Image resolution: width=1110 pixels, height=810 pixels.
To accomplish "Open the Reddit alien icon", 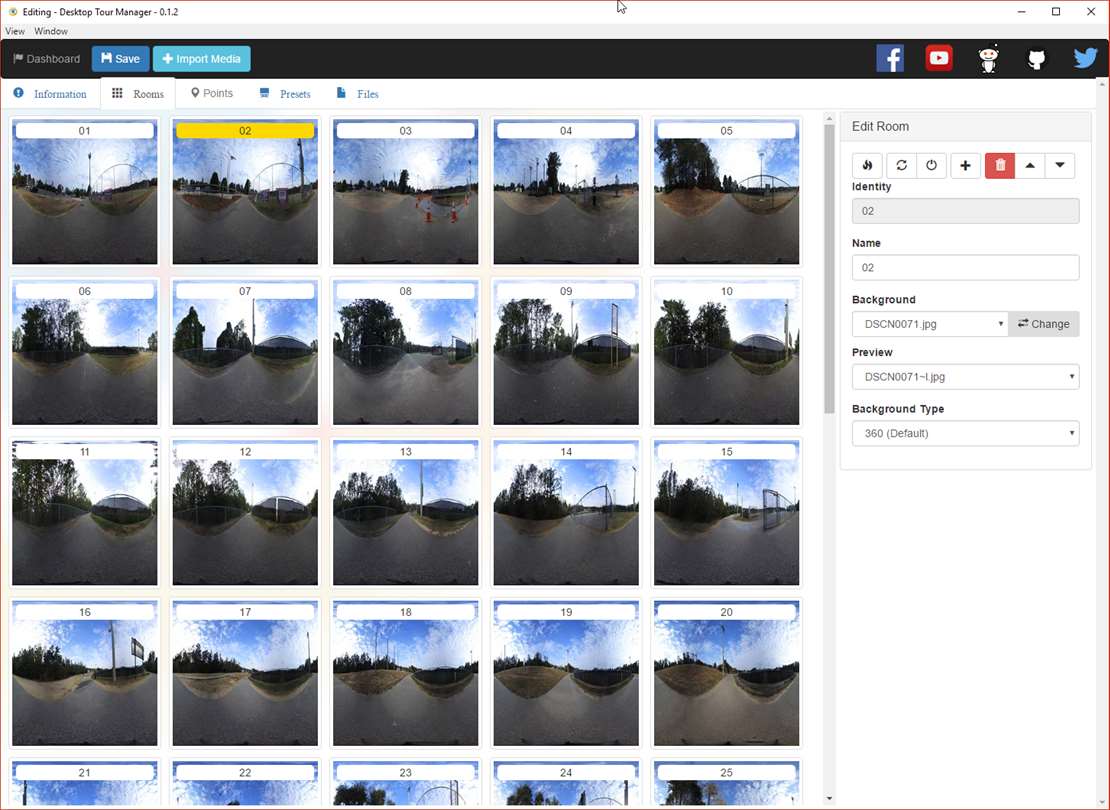I will click(988, 59).
